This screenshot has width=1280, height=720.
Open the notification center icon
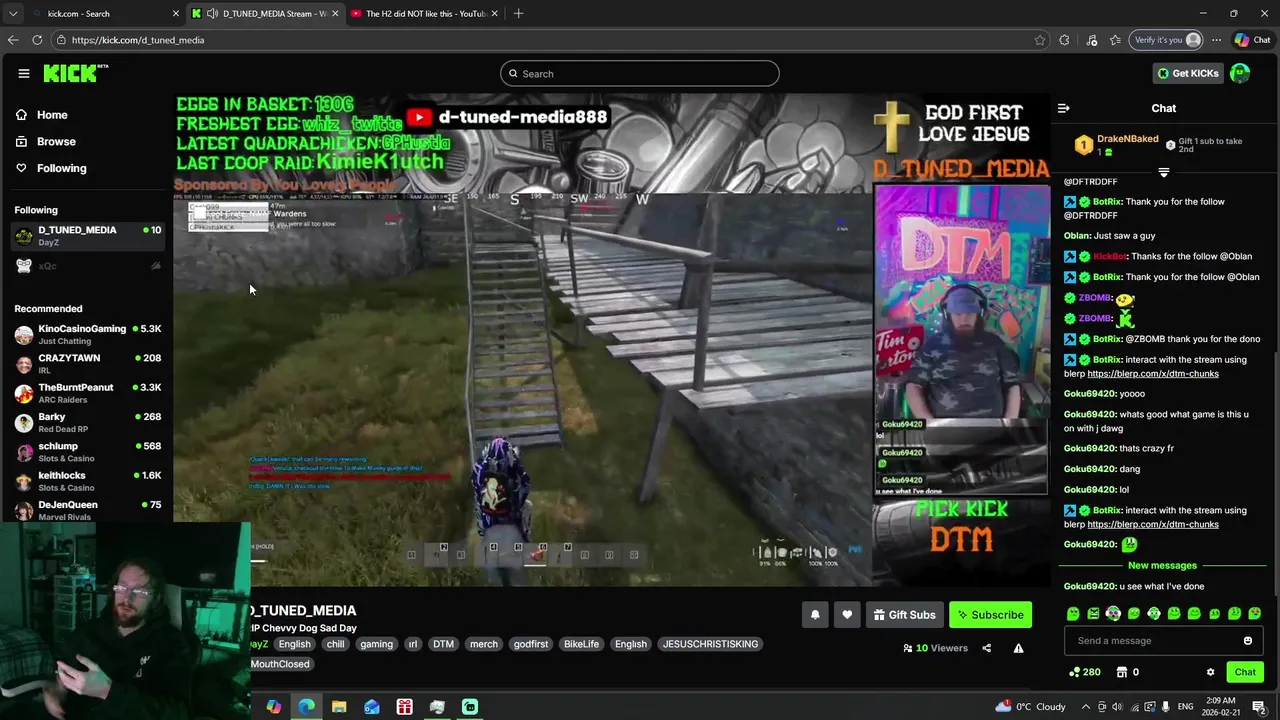click(1259, 707)
